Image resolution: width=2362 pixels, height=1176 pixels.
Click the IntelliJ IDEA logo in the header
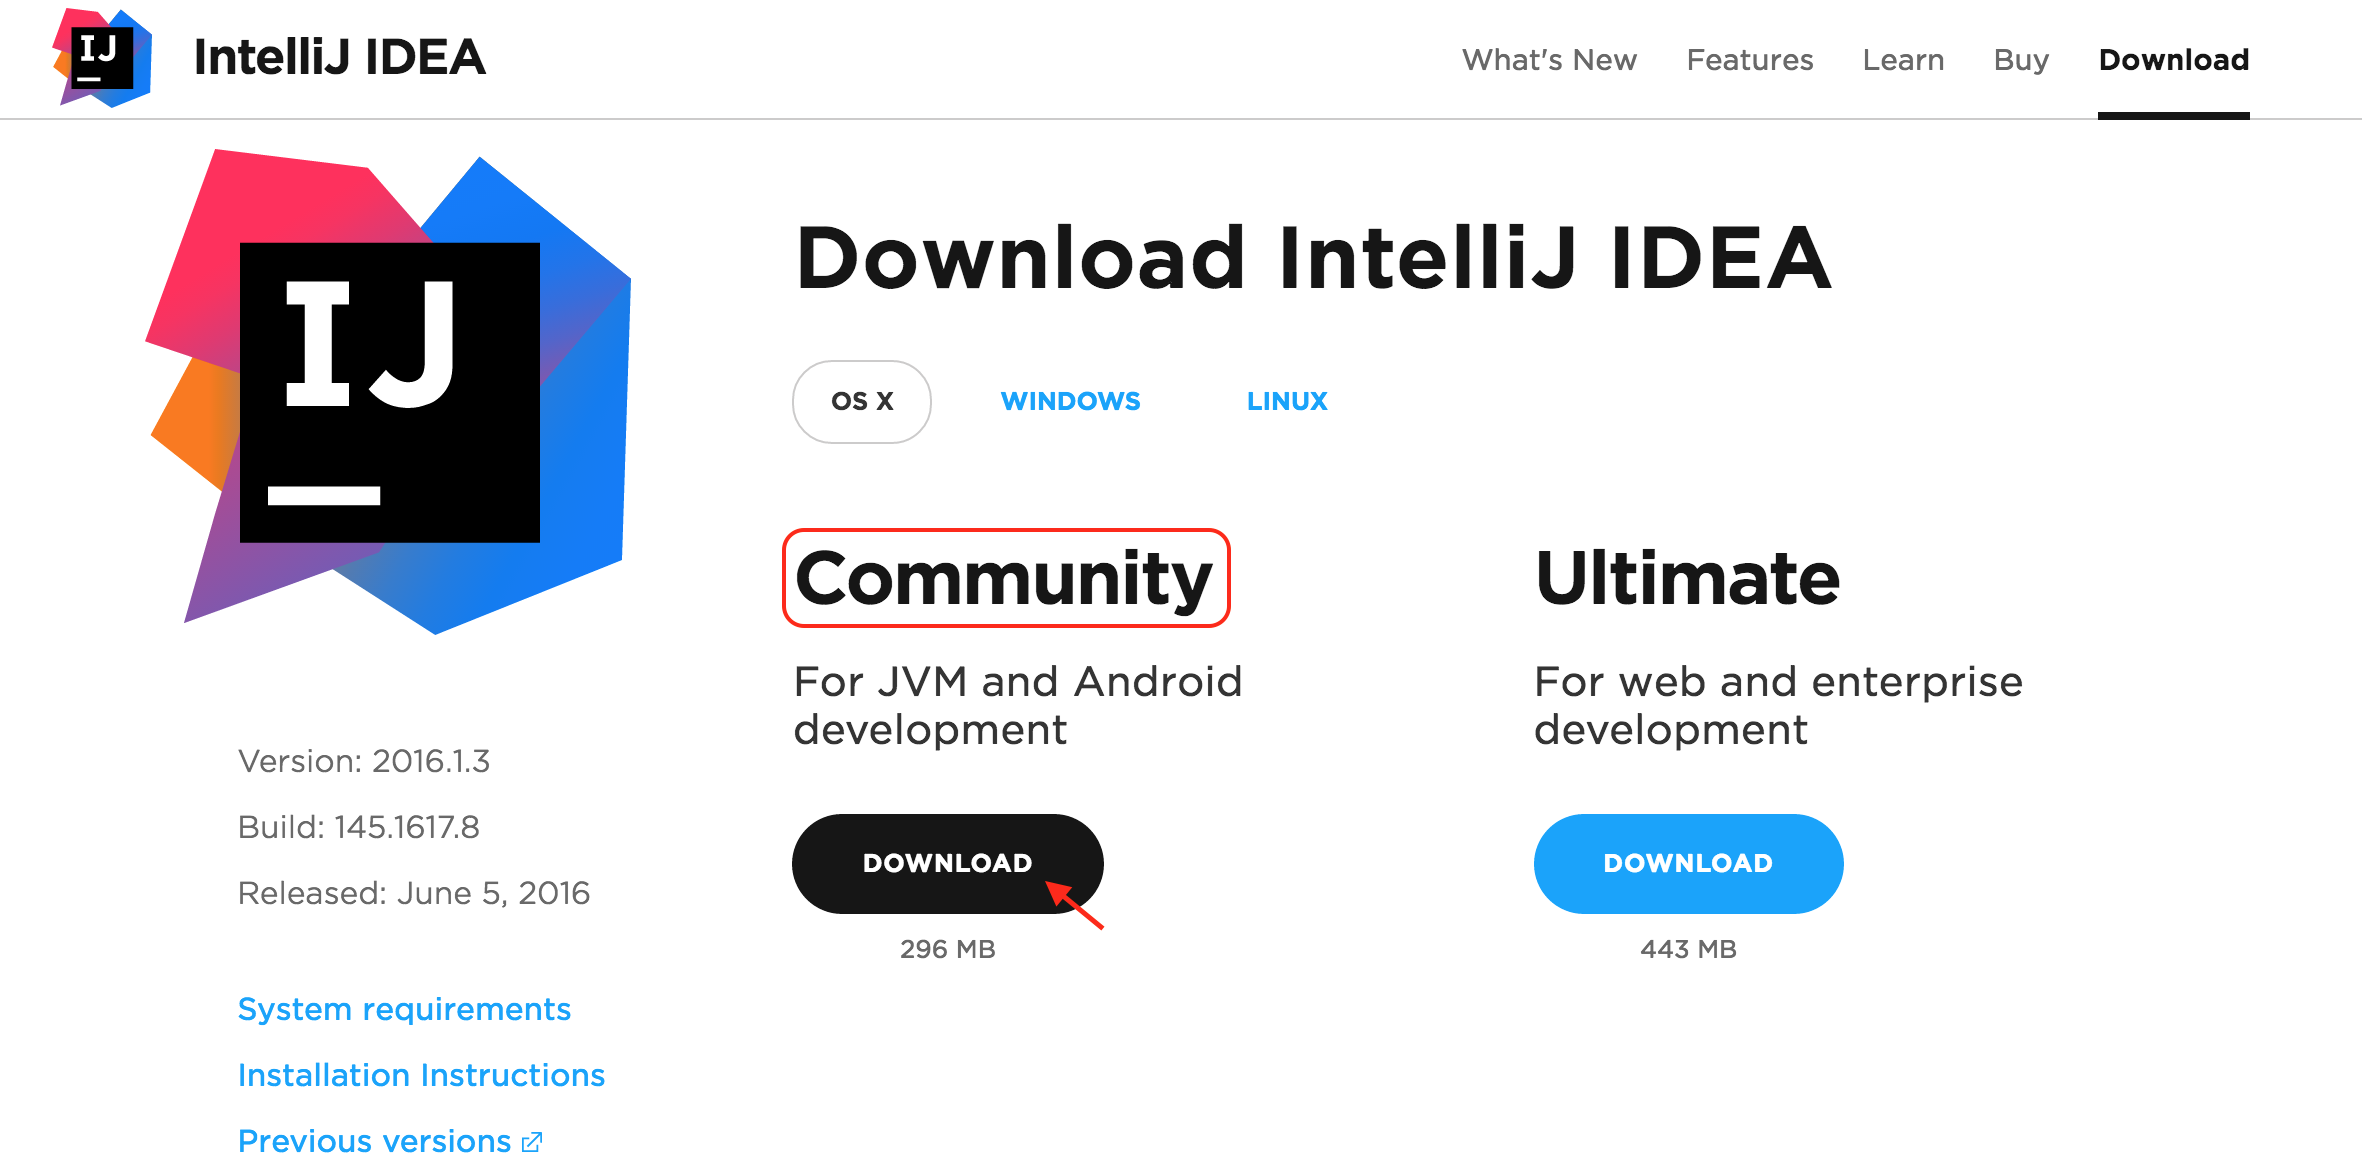pyautogui.click(x=103, y=58)
